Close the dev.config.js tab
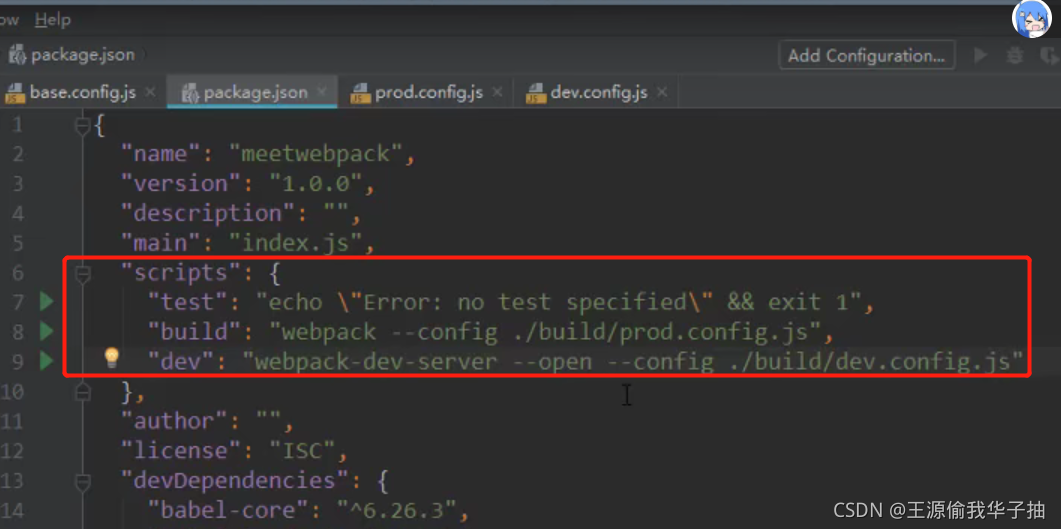This screenshot has width=1061, height=529. tap(662, 91)
